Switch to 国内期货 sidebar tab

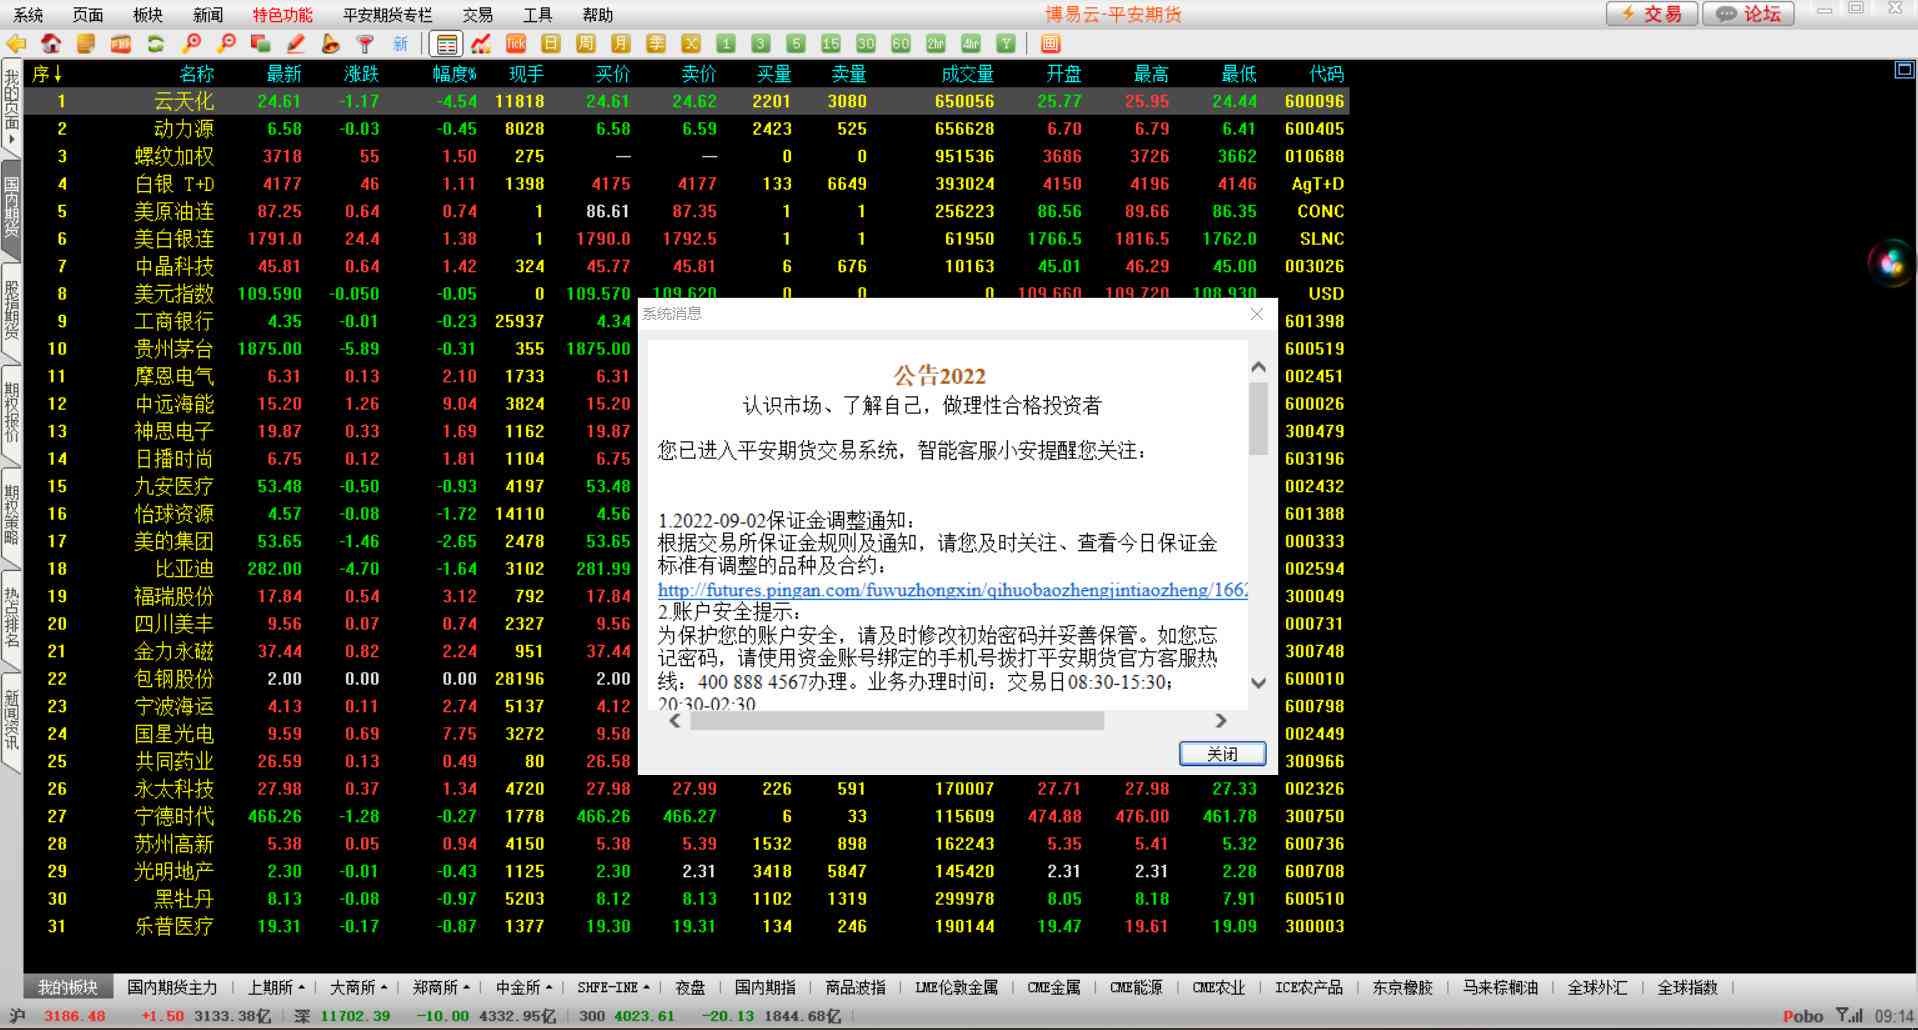[x=12, y=208]
